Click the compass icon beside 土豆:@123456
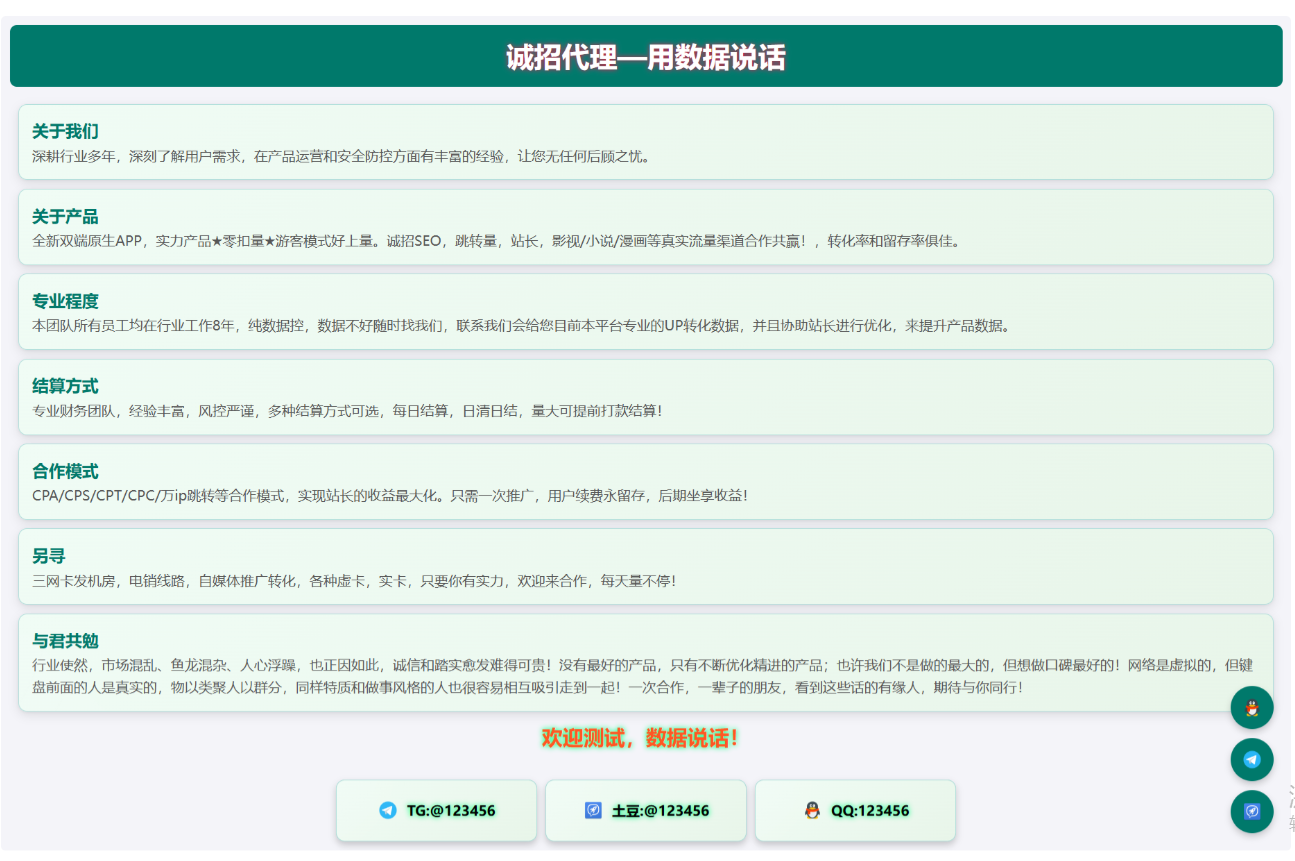 coord(593,810)
